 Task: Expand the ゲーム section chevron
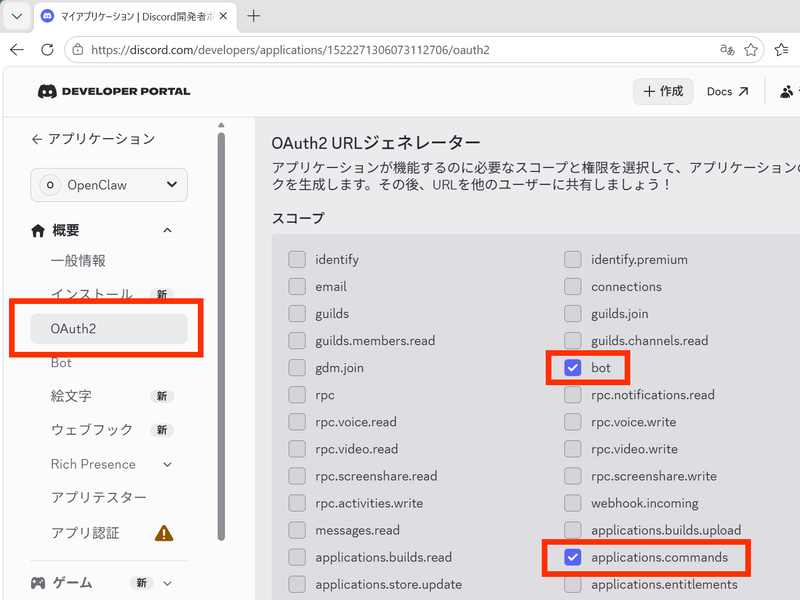(167, 583)
